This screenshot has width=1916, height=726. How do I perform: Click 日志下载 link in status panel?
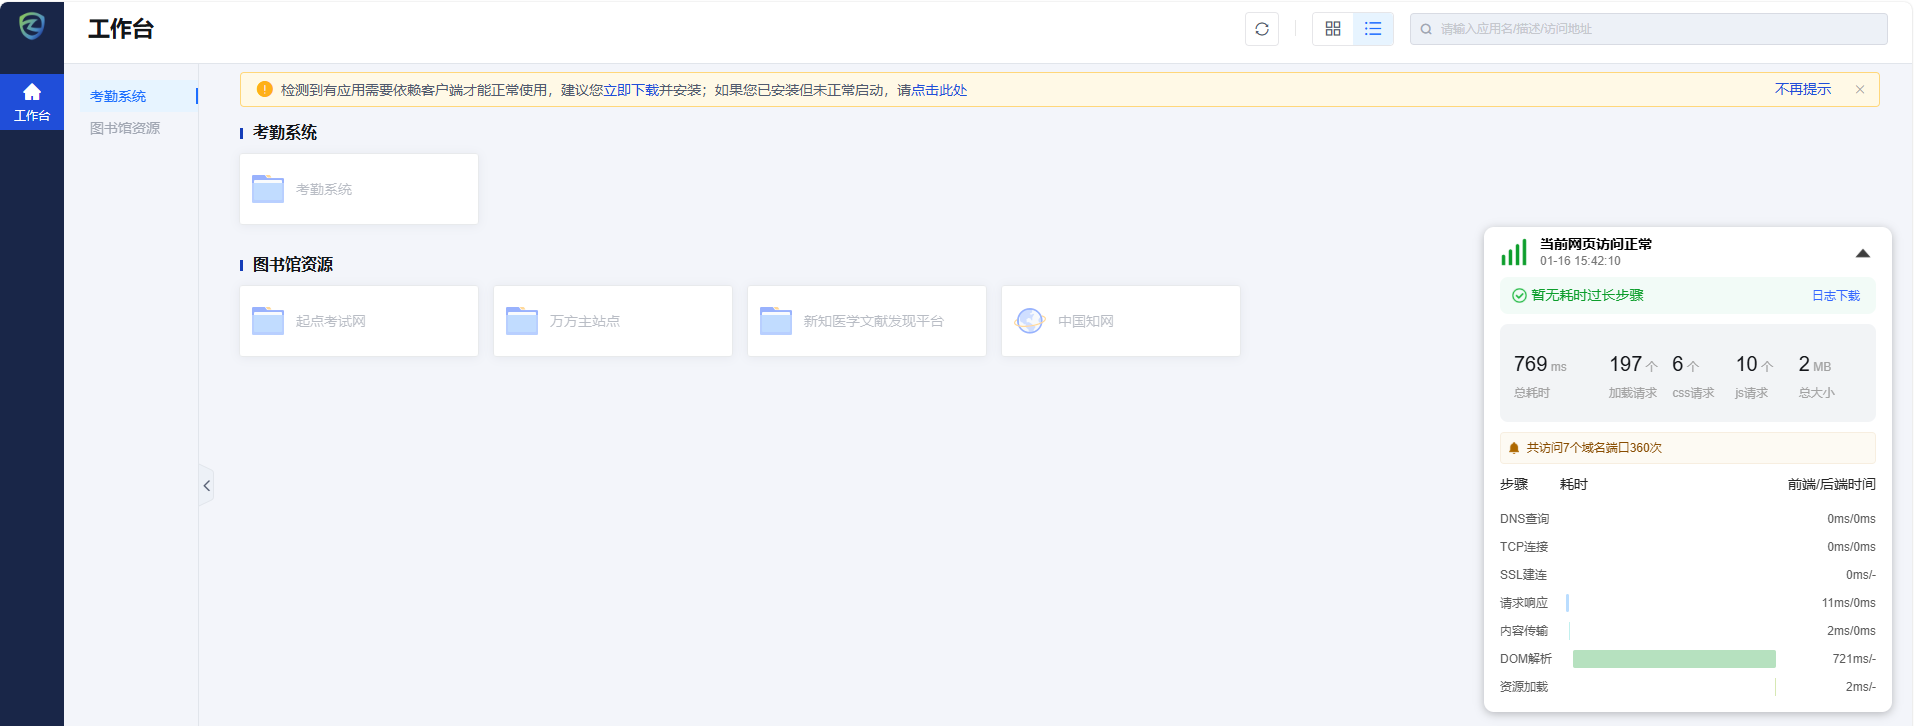tap(1835, 296)
